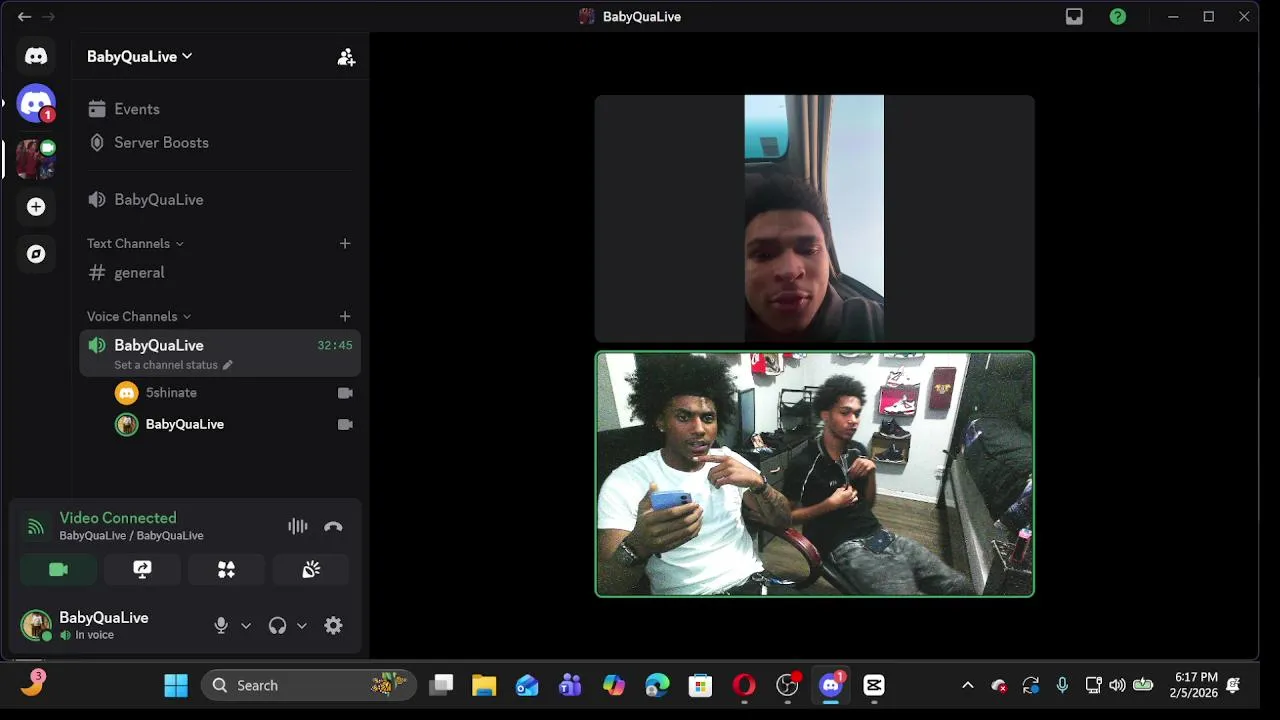Open the Discord server icon with 1 notification
The image size is (1280, 720).
[36, 104]
